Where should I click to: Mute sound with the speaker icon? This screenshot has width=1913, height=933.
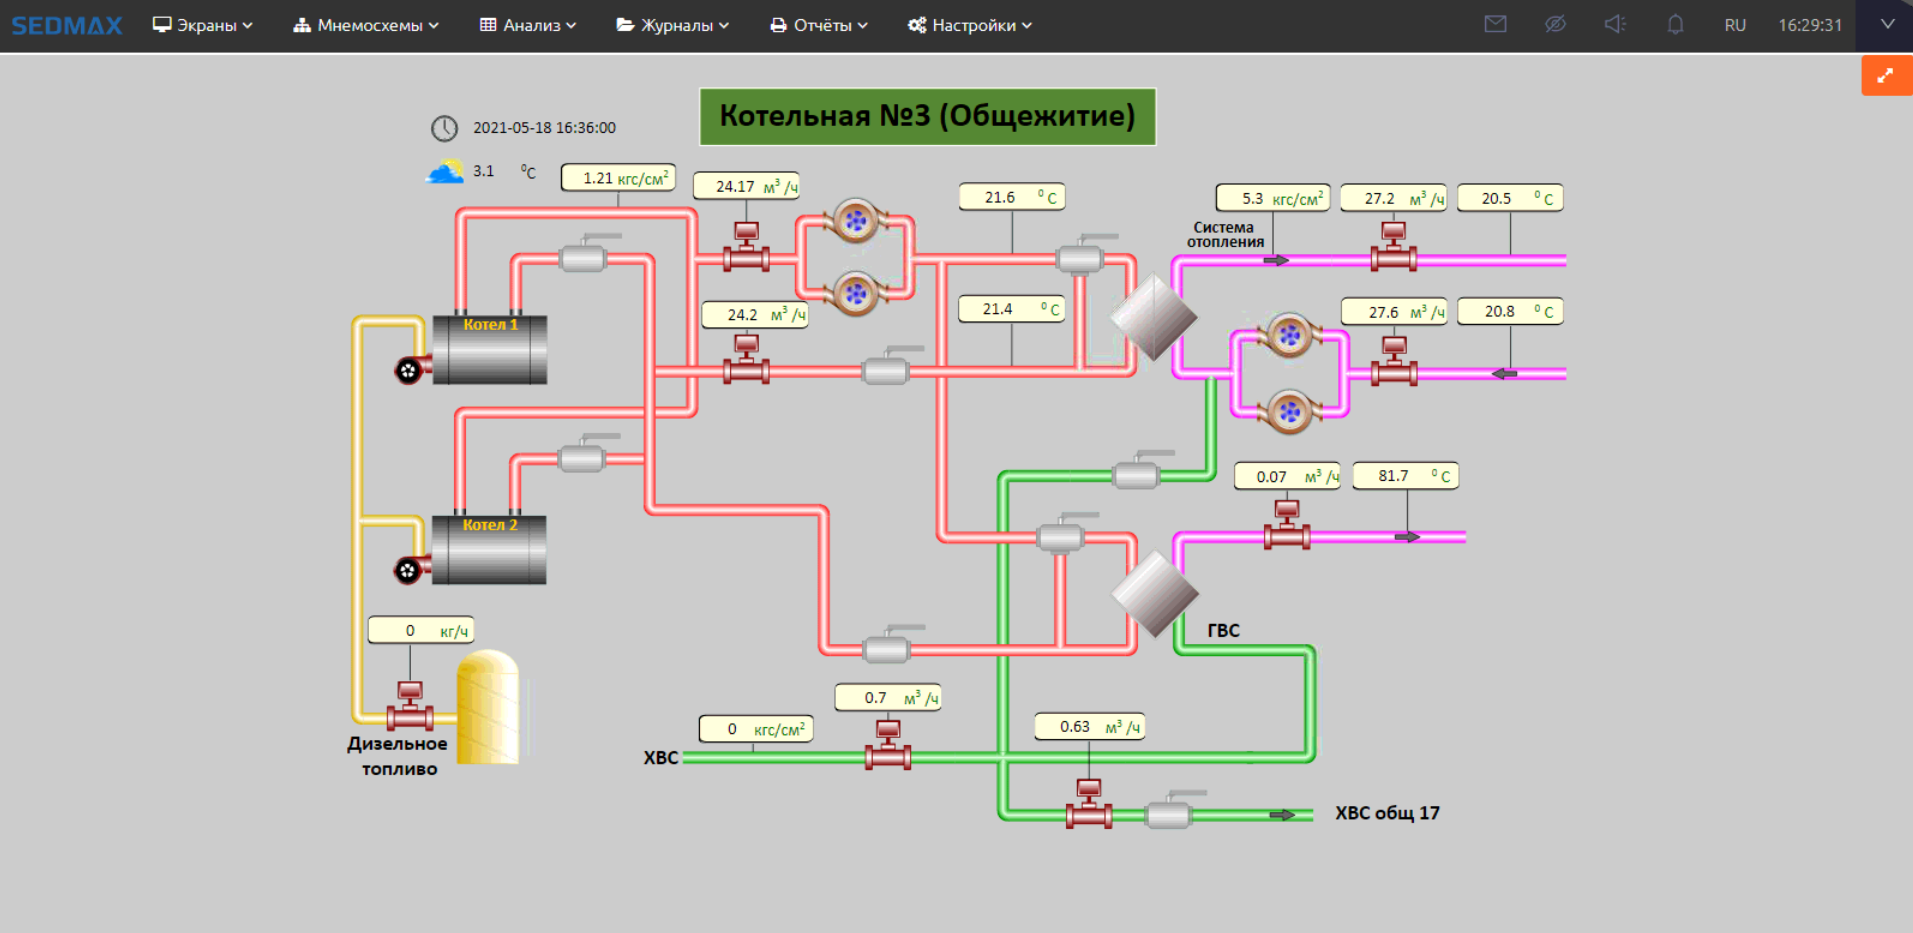(x=1615, y=25)
